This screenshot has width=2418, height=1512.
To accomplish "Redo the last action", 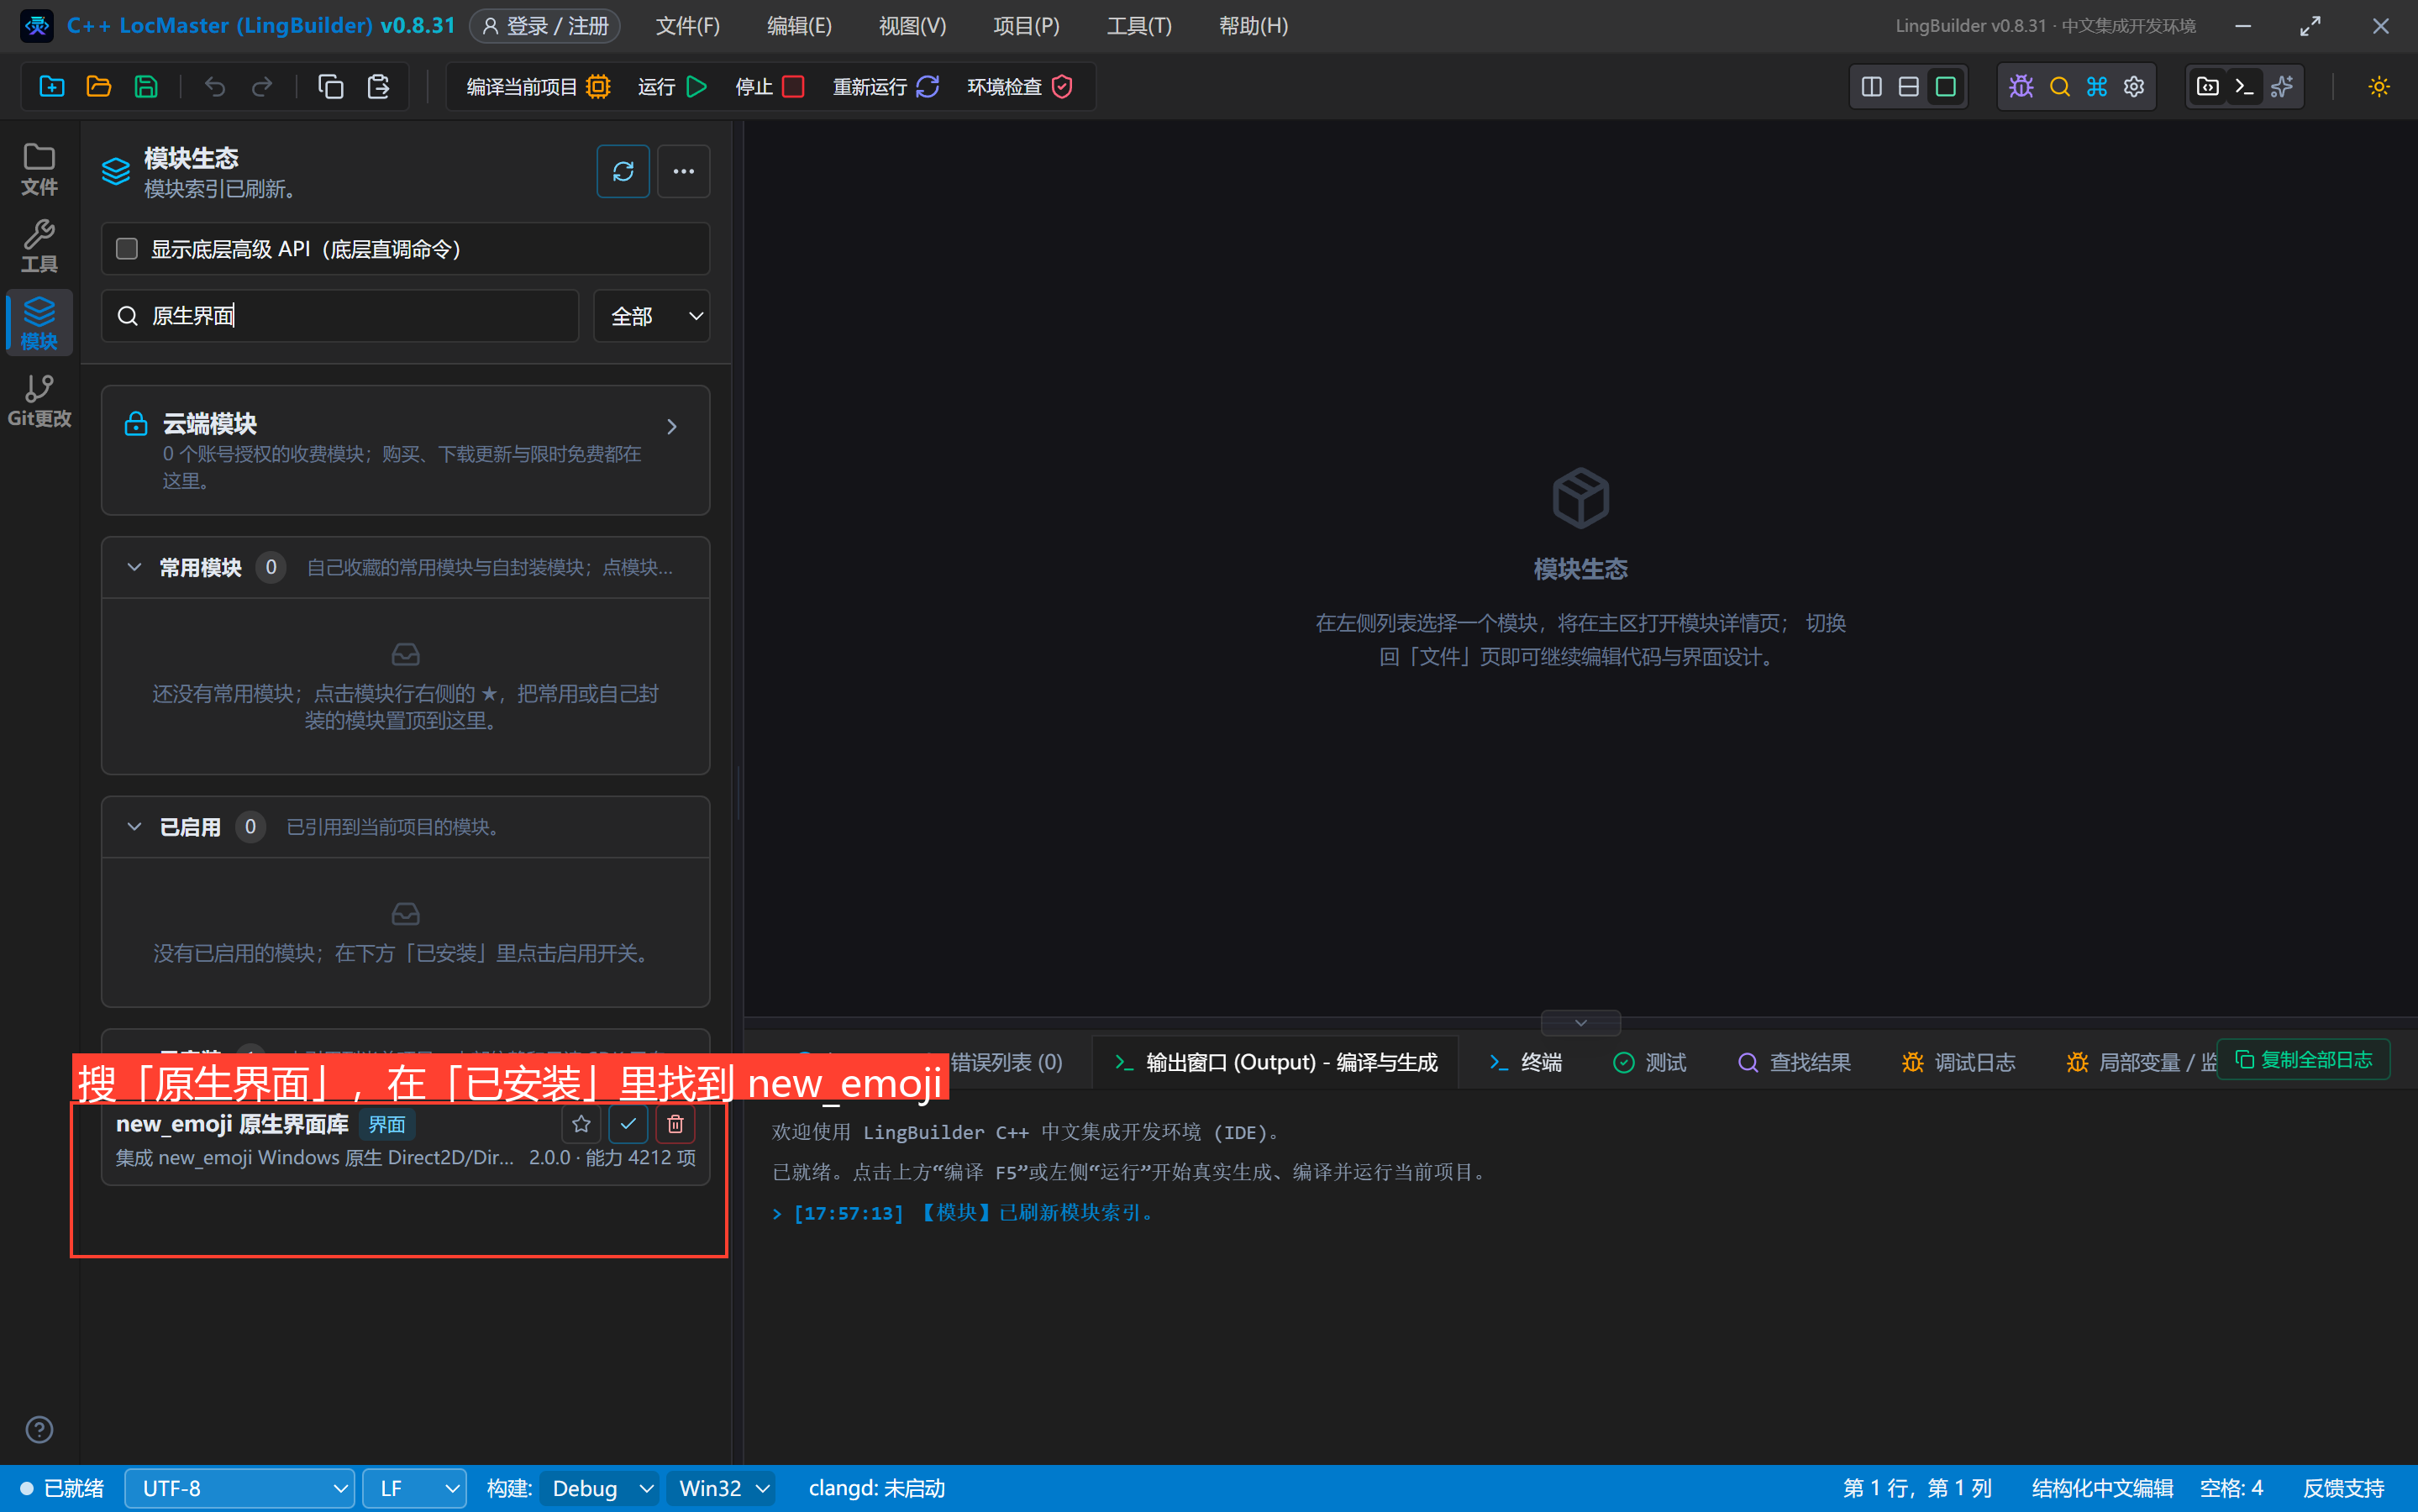I will (x=262, y=87).
